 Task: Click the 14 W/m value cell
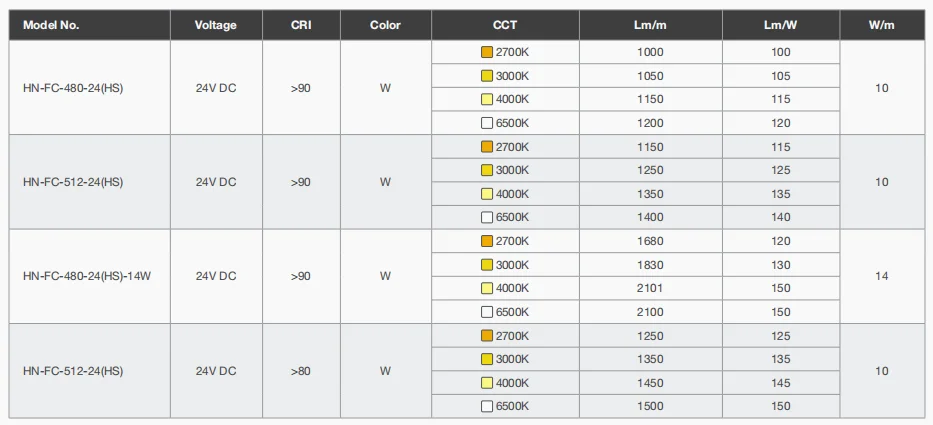tap(881, 276)
